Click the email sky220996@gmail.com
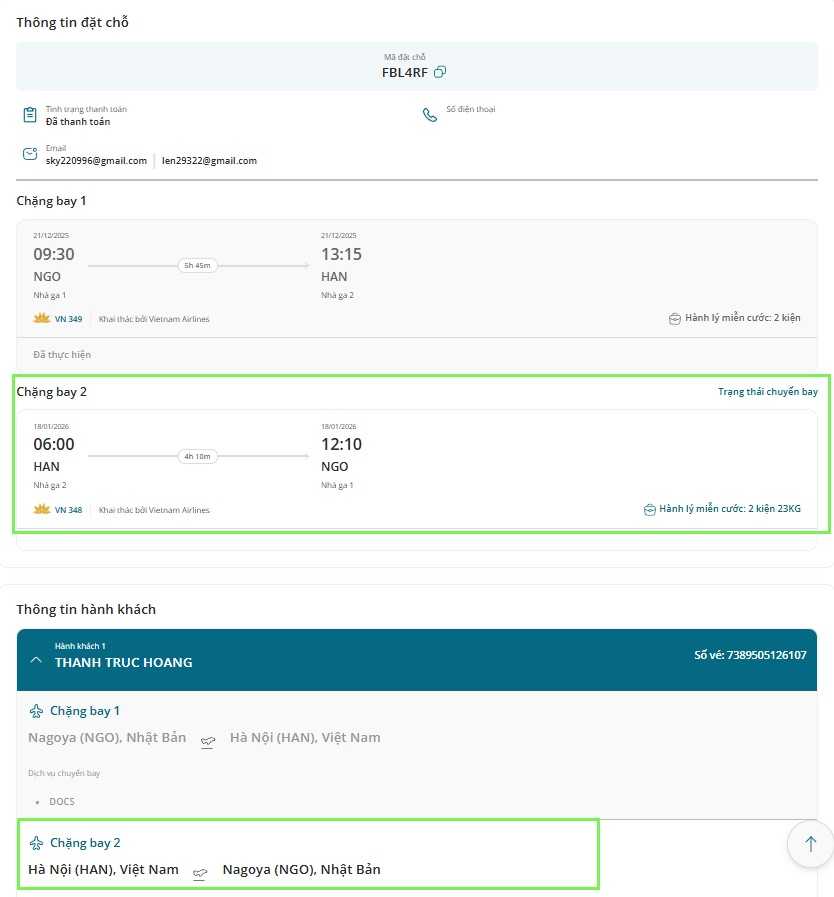834x897 pixels. coord(96,161)
